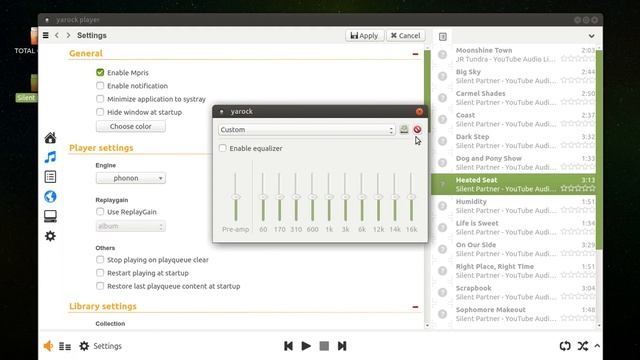Check Enable notification
Screen dimensions: 640x360
tap(100, 86)
